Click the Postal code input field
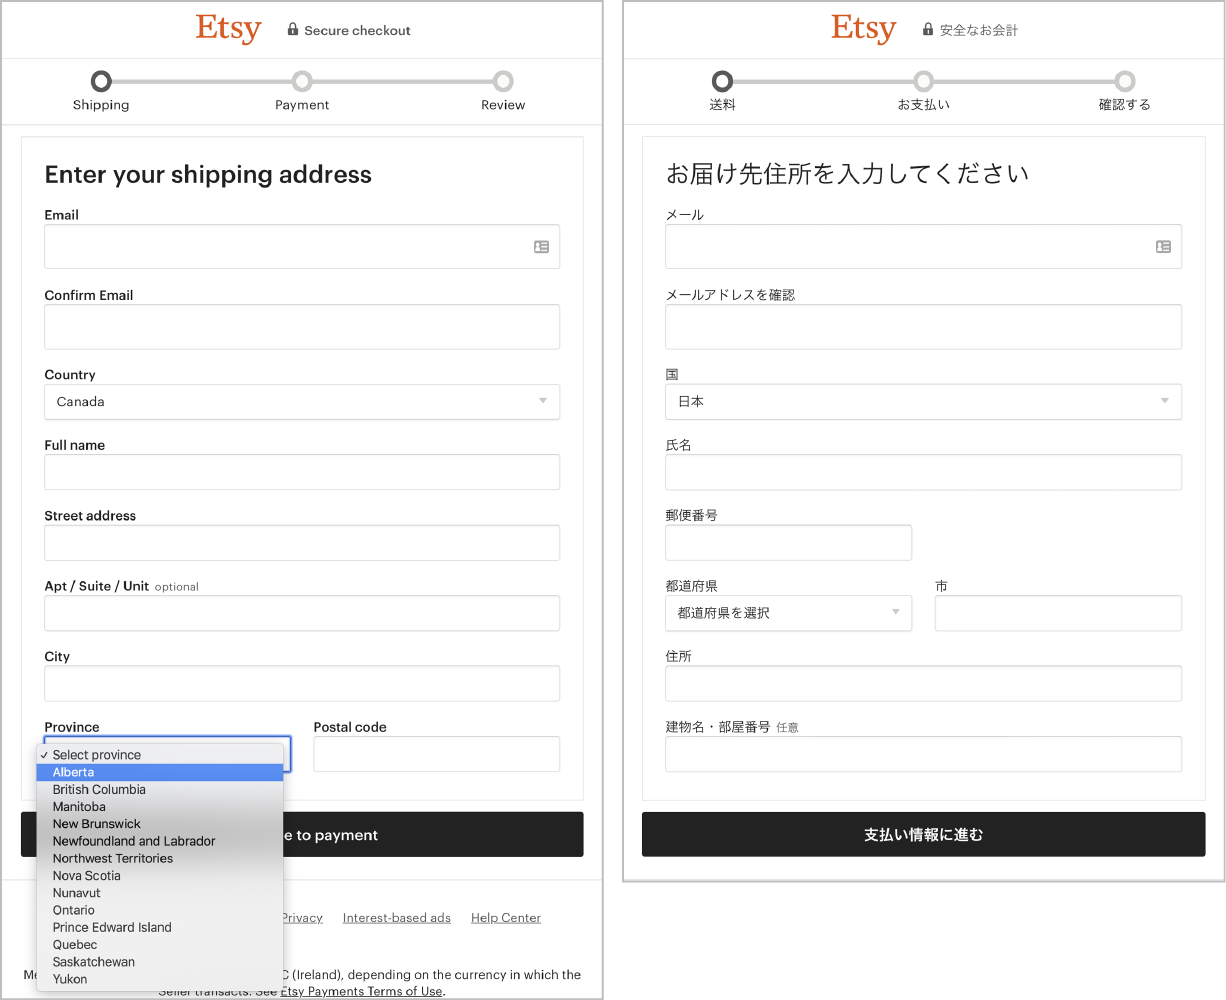Image resolution: width=1226 pixels, height=1000 pixels. click(436, 754)
